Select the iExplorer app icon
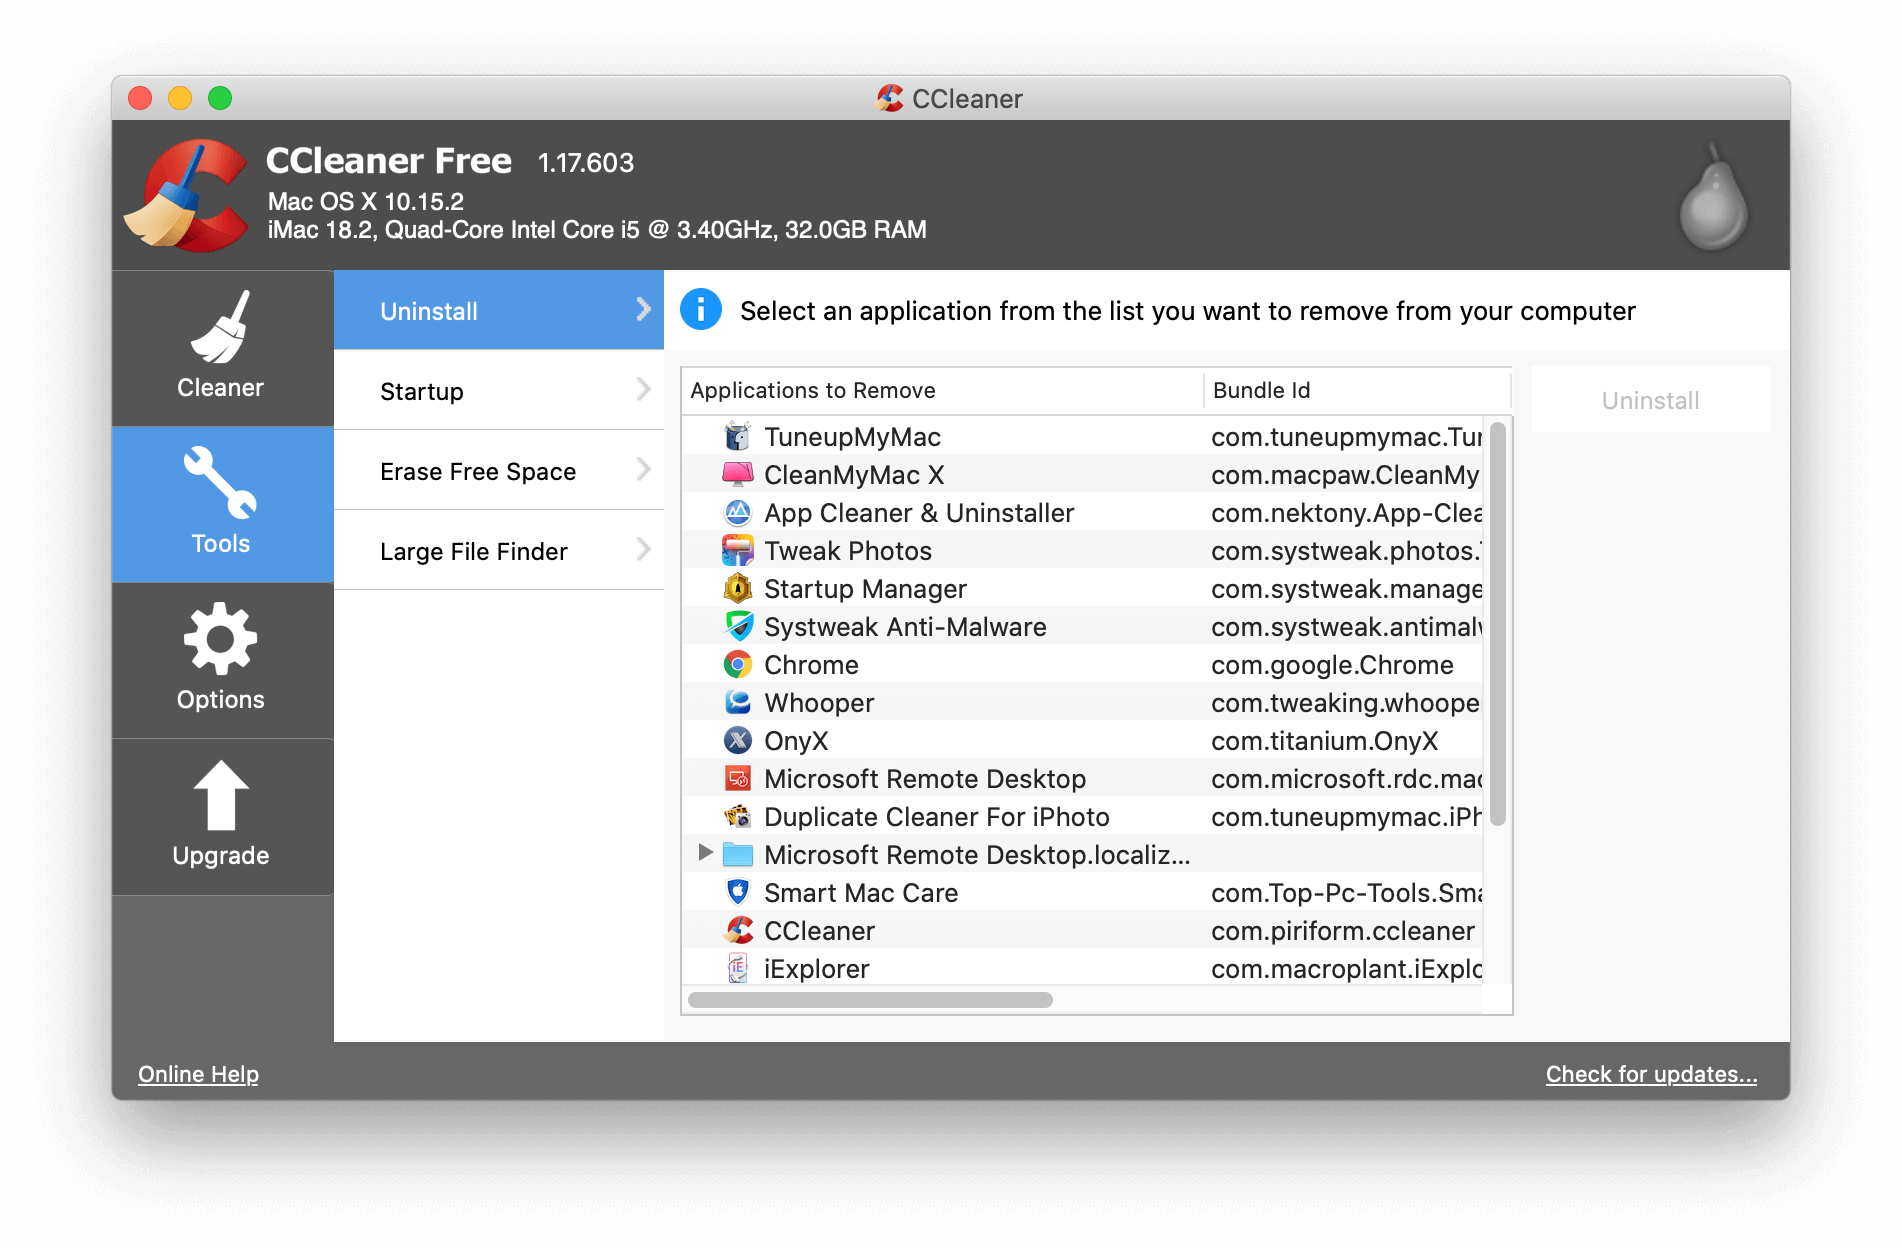Screen dimensions: 1902x1248 coord(737,968)
